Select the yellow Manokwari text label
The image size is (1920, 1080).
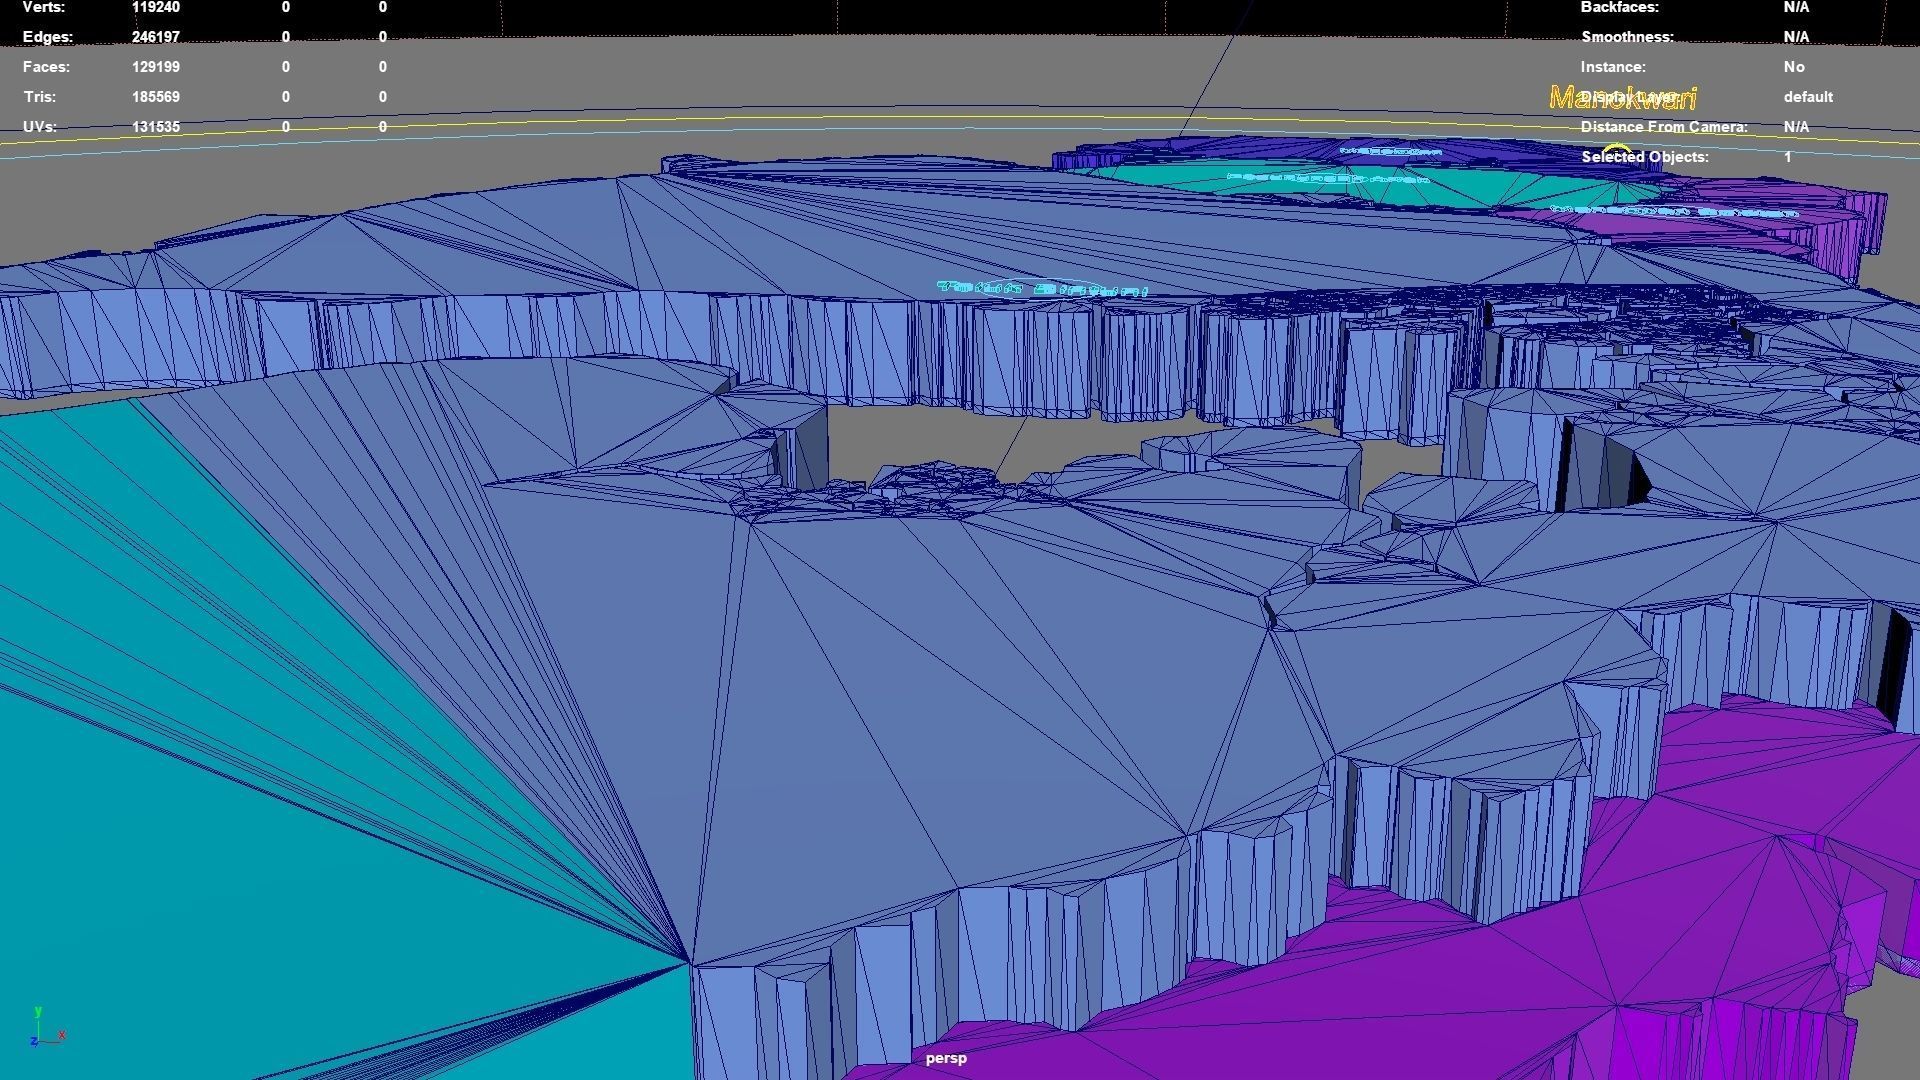coord(1622,98)
